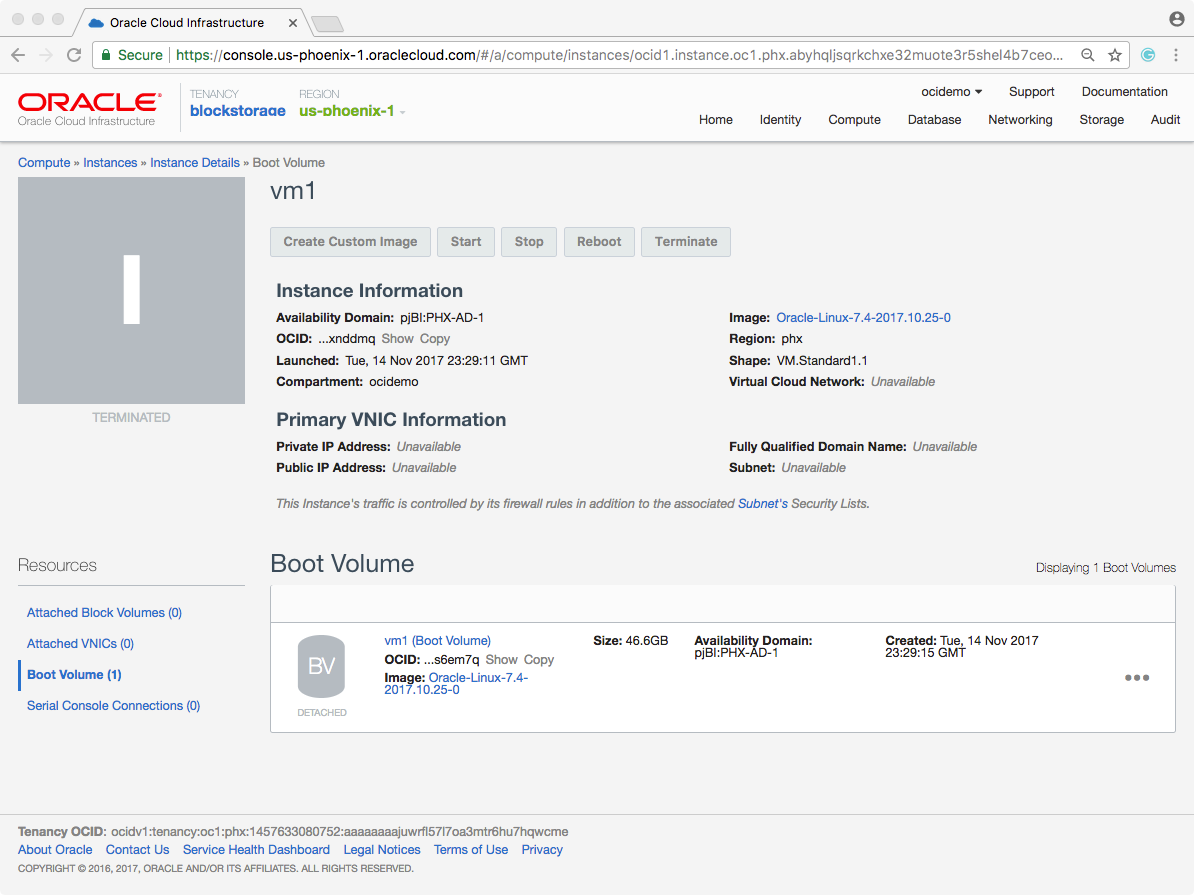The image size is (1194, 895).
Task: Open the Oracle-Linux-7.4 image link in Instance Information
Action: point(863,318)
